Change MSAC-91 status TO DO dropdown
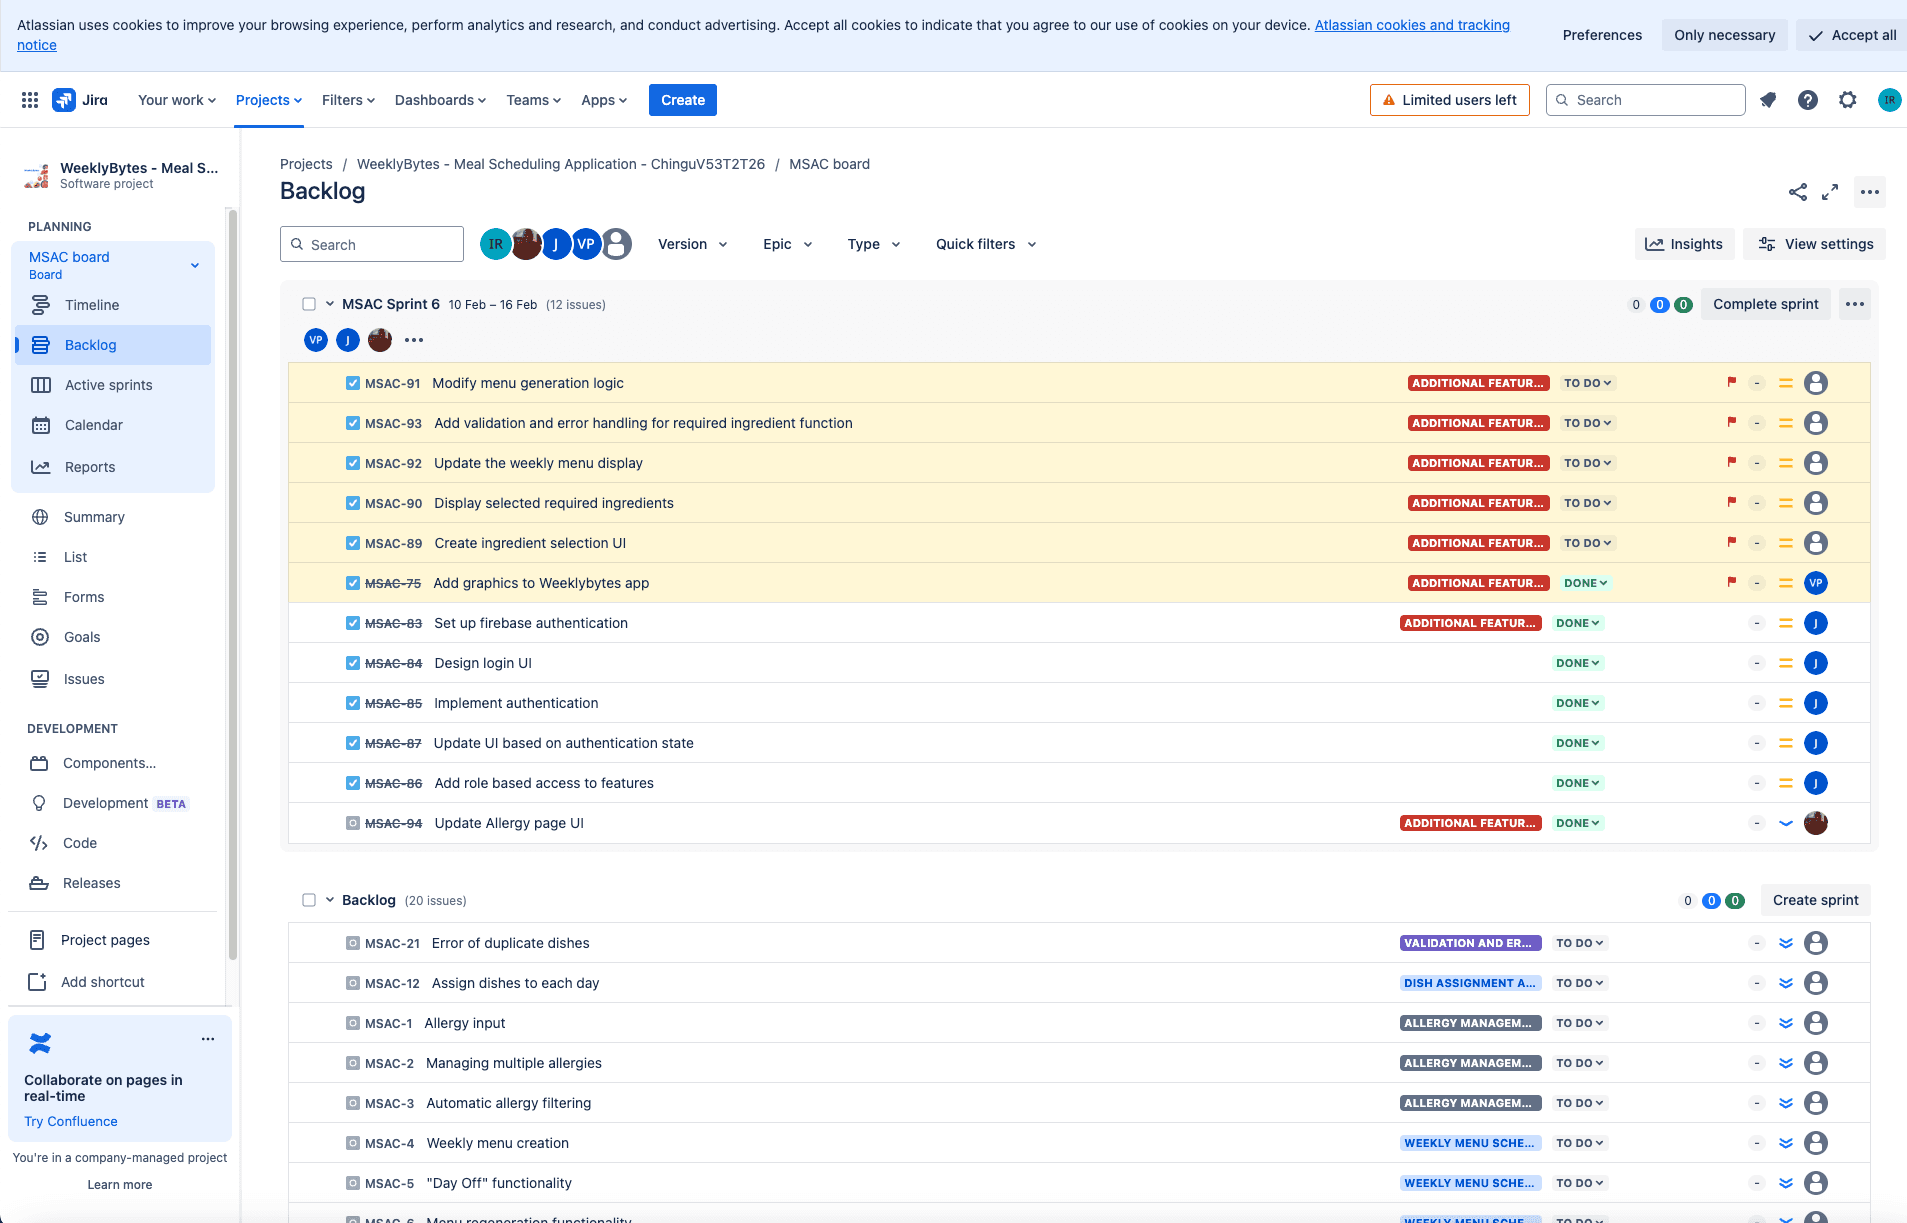The width and height of the screenshot is (1907, 1223). pyautogui.click(x=1587, y=383)
